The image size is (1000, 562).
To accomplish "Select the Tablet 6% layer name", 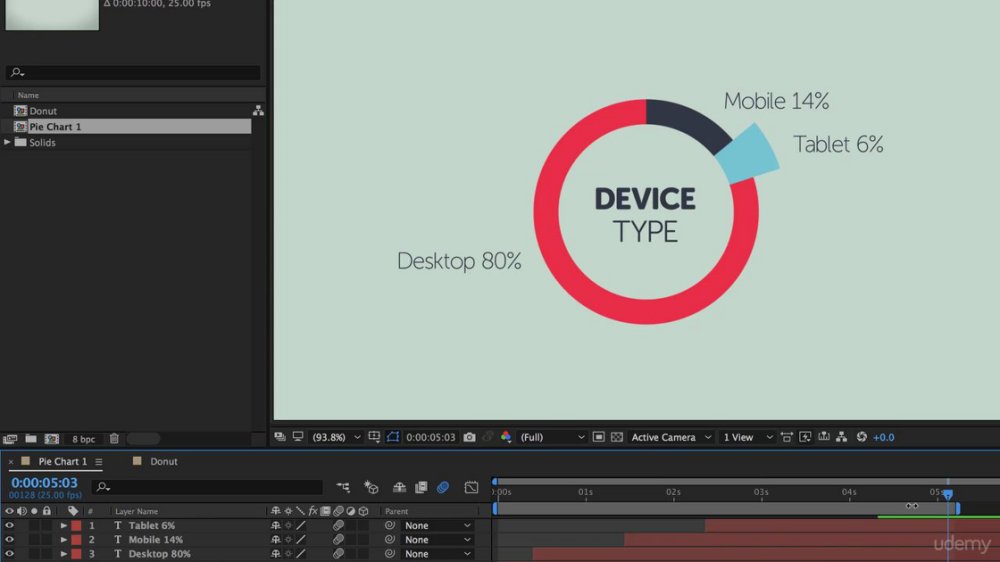I will [x=152, y=526].
